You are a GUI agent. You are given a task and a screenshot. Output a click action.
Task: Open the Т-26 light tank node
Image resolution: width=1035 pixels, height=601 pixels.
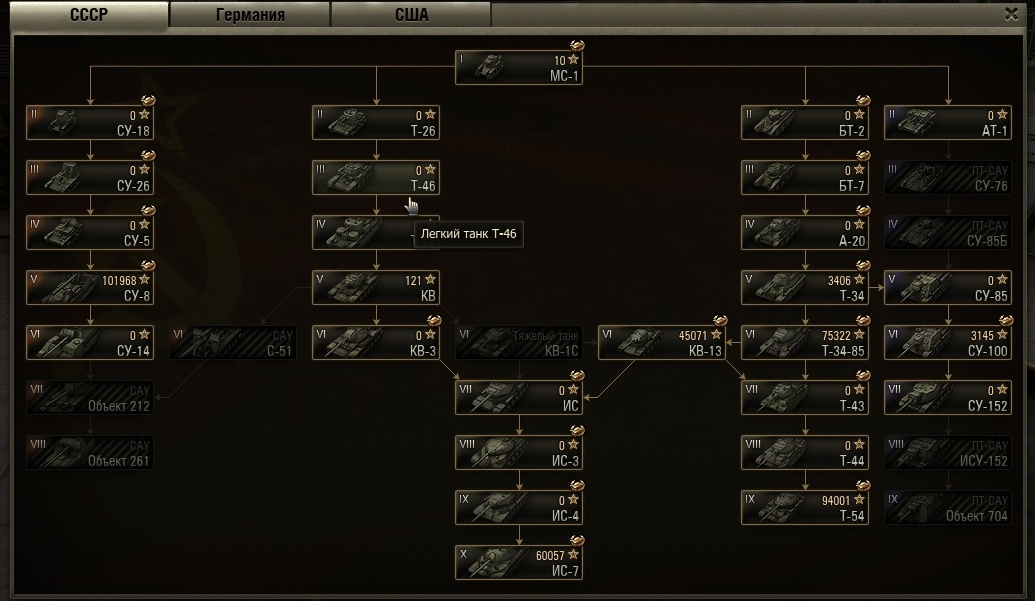[x=376, y=123]
